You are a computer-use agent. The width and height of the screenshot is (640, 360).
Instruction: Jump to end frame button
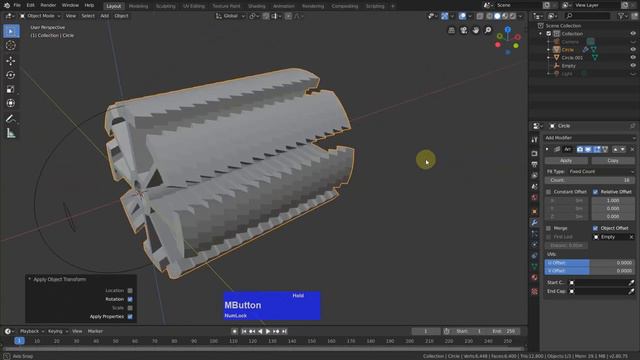(x=284, y=331)
